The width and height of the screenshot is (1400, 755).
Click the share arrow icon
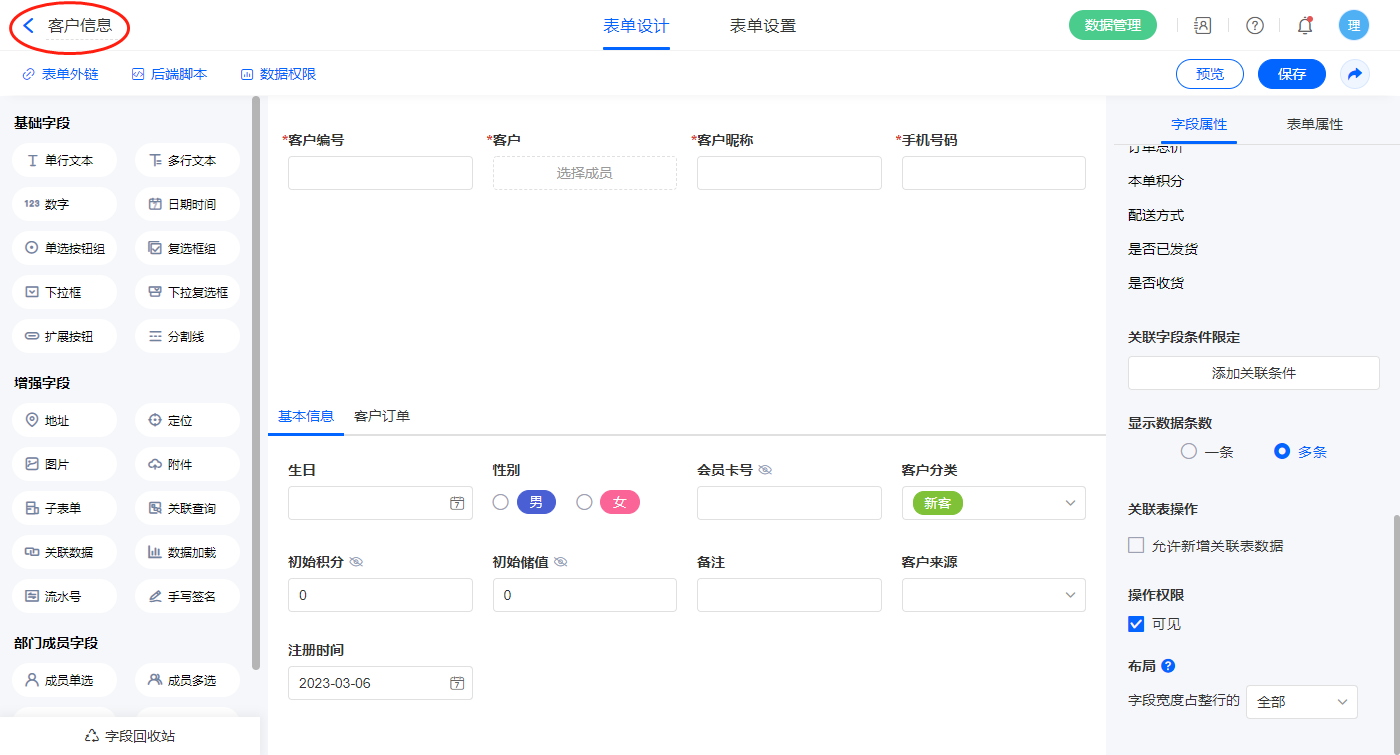coord(1355,74)
